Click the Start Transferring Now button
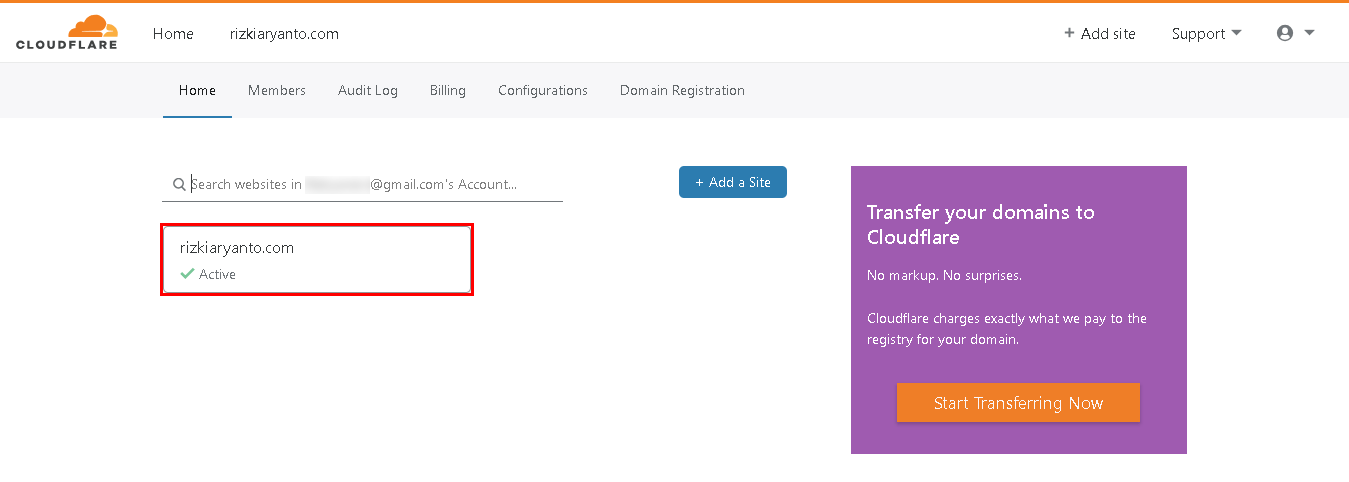The height and width of the screenshot is (482, 1349). pos(1018,403)
